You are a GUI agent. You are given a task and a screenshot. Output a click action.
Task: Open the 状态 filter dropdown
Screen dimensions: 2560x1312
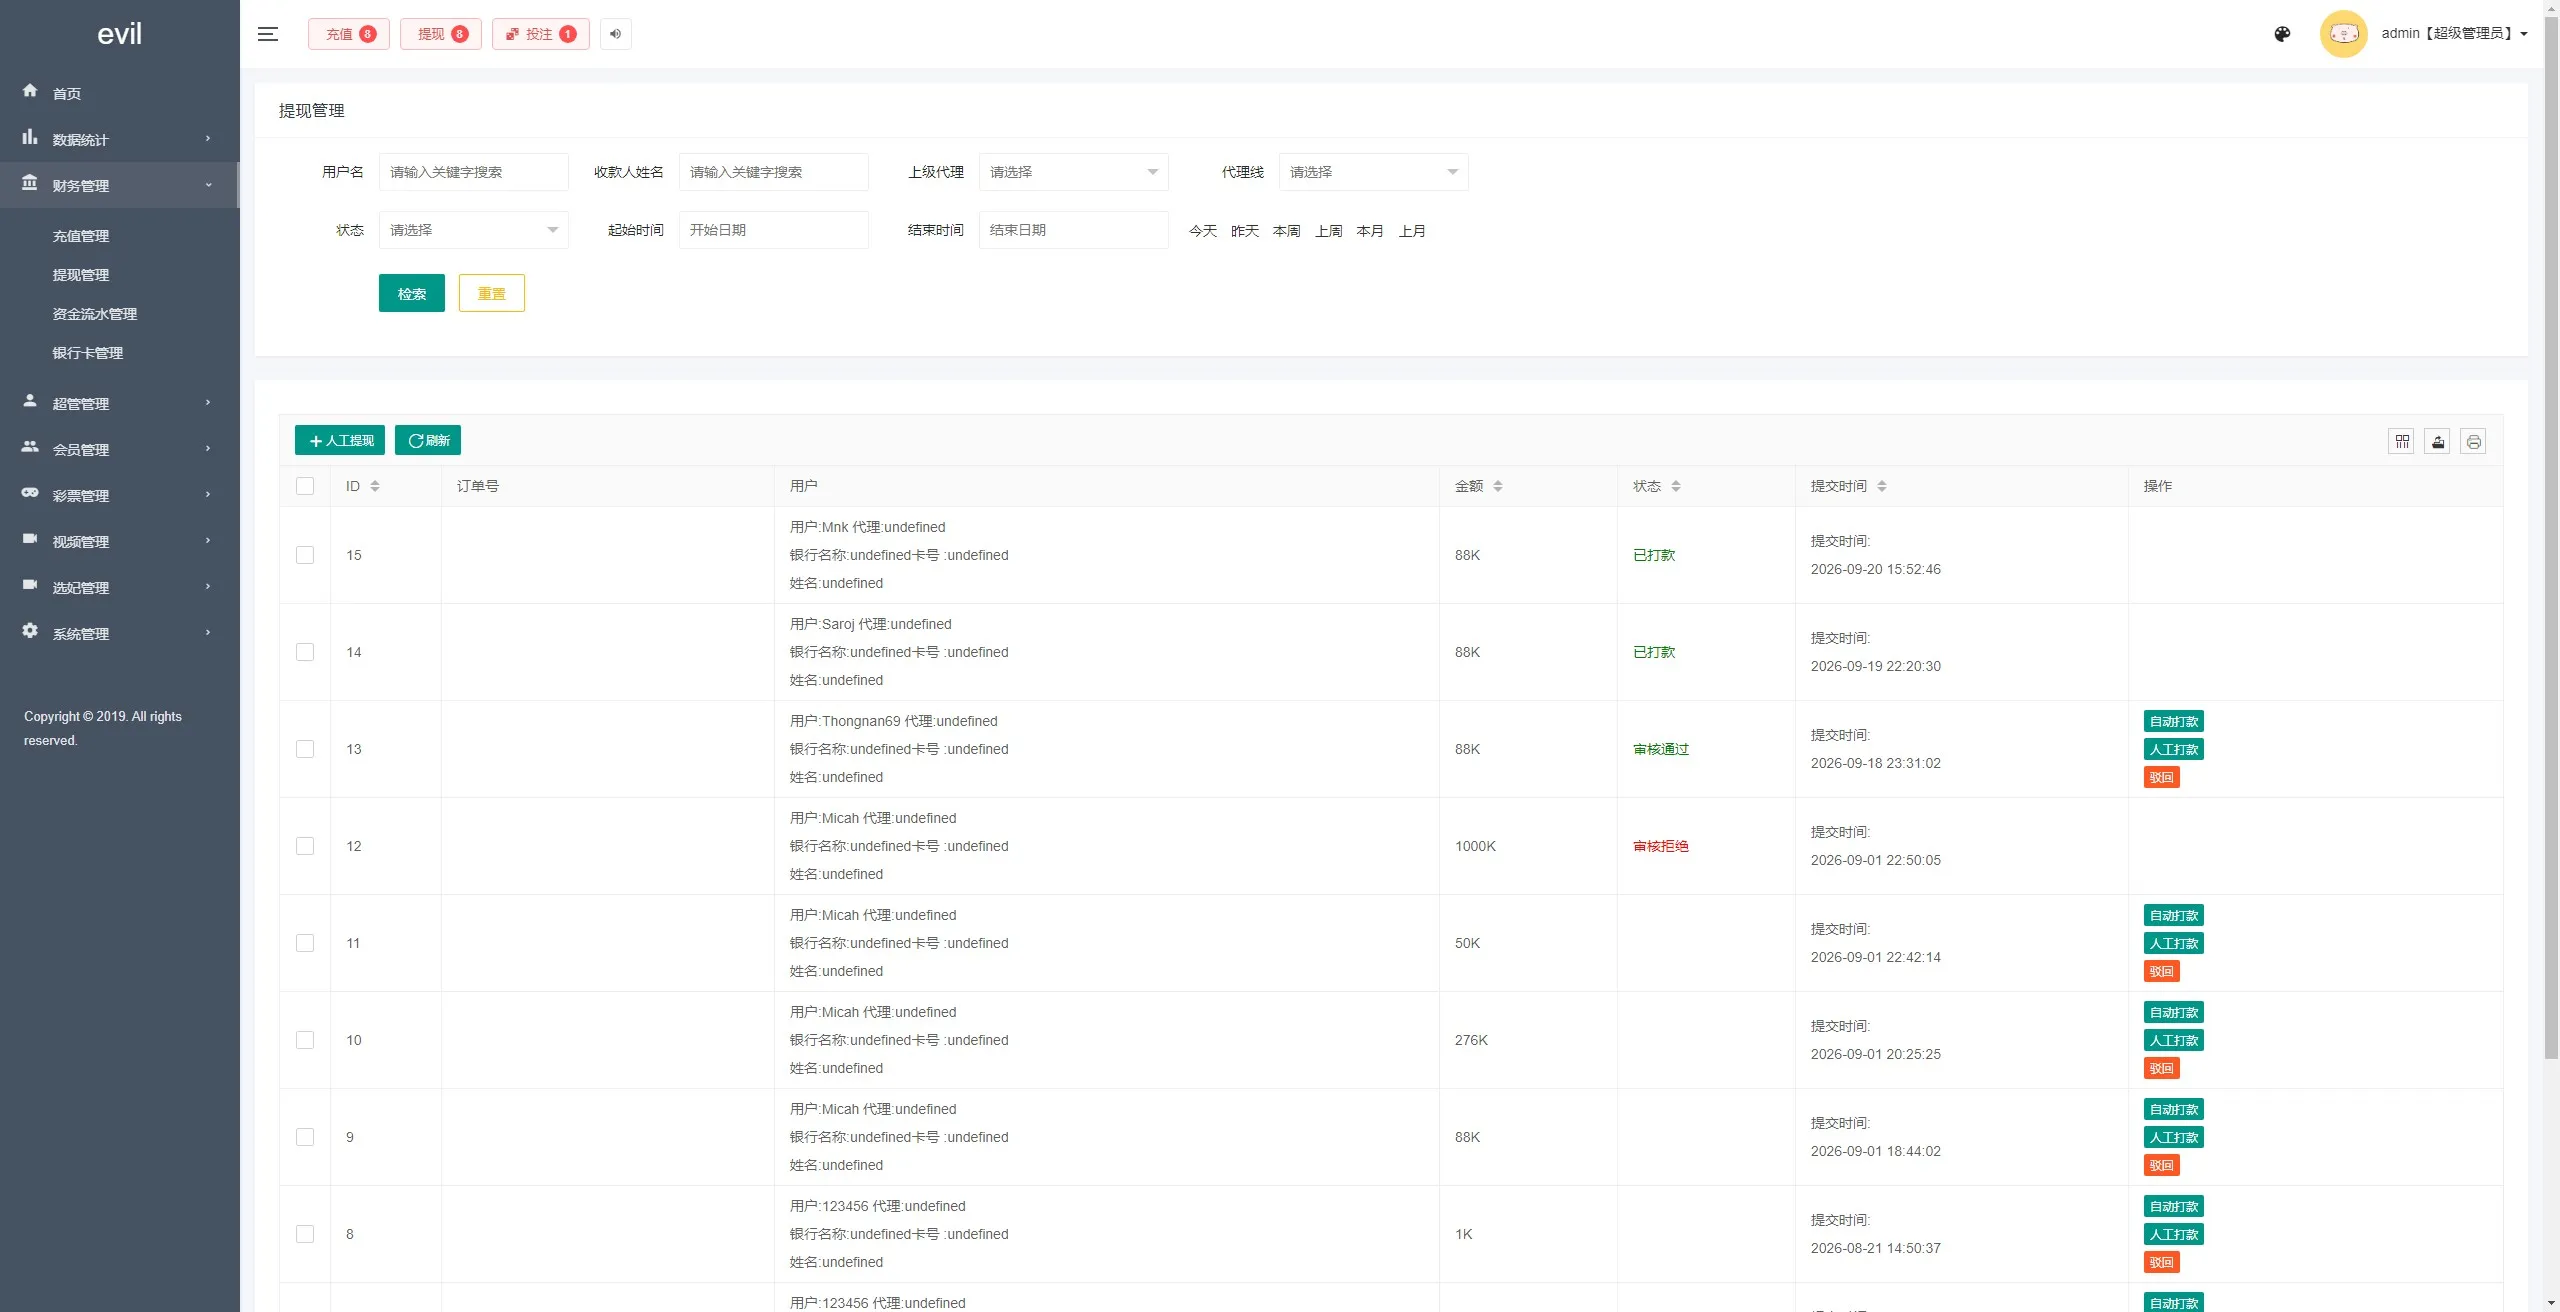(x=473, y=230)
